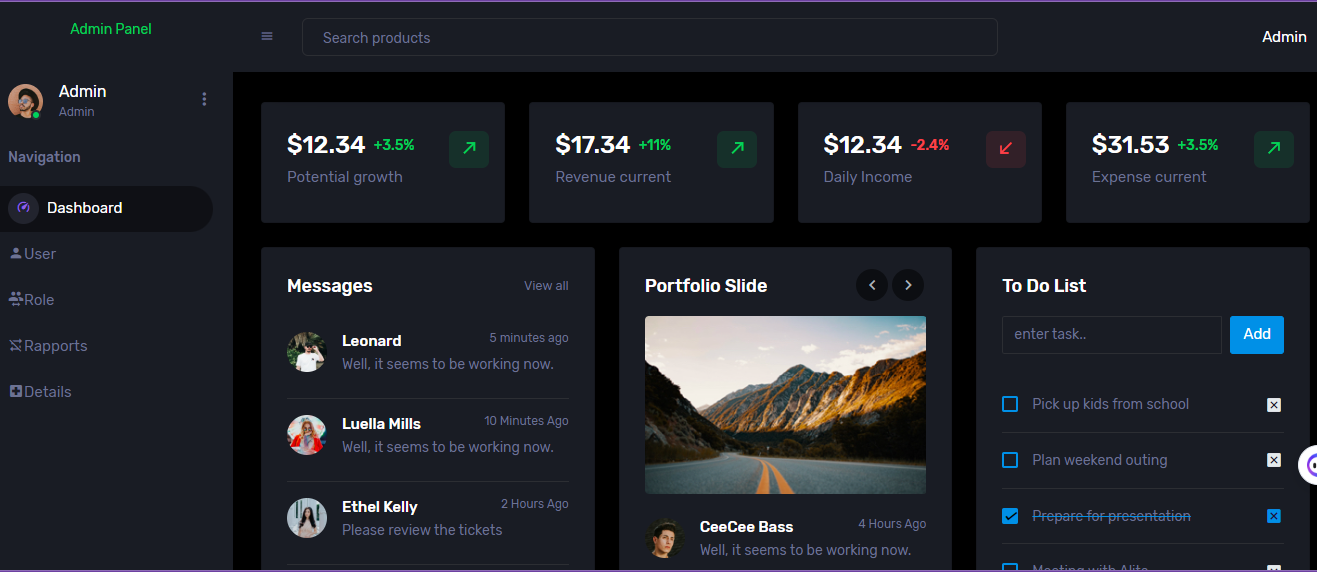Click the Details plus icon
This screenshot has width=1317, height=572.
click(x=16, y=391)
